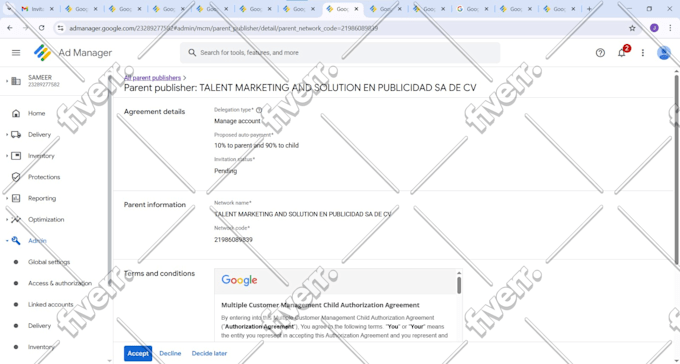Switch to the Gmail Invitation tab
The height and width of the screenshot is (364, 680).
[x=37, y=9]
